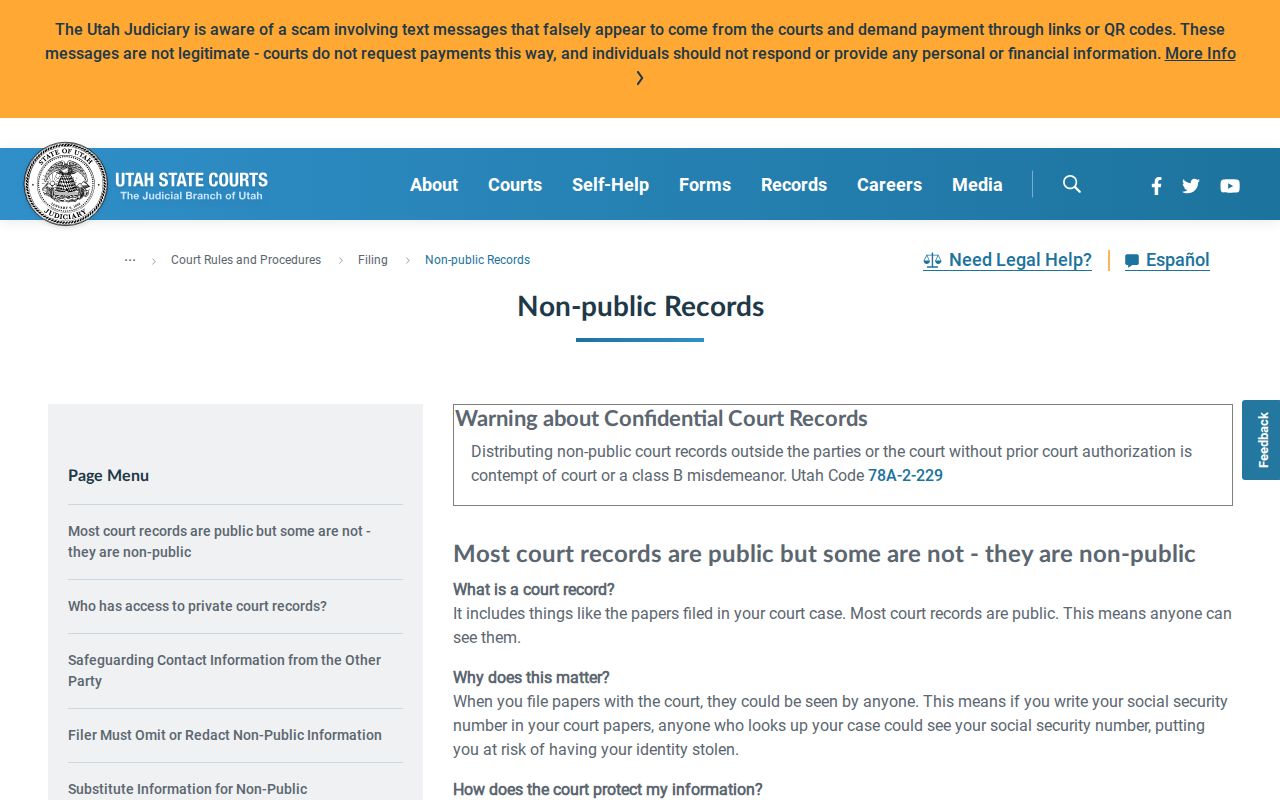
Task: Click the speech bubble icon beside Español
Action: pos(1132,261)
